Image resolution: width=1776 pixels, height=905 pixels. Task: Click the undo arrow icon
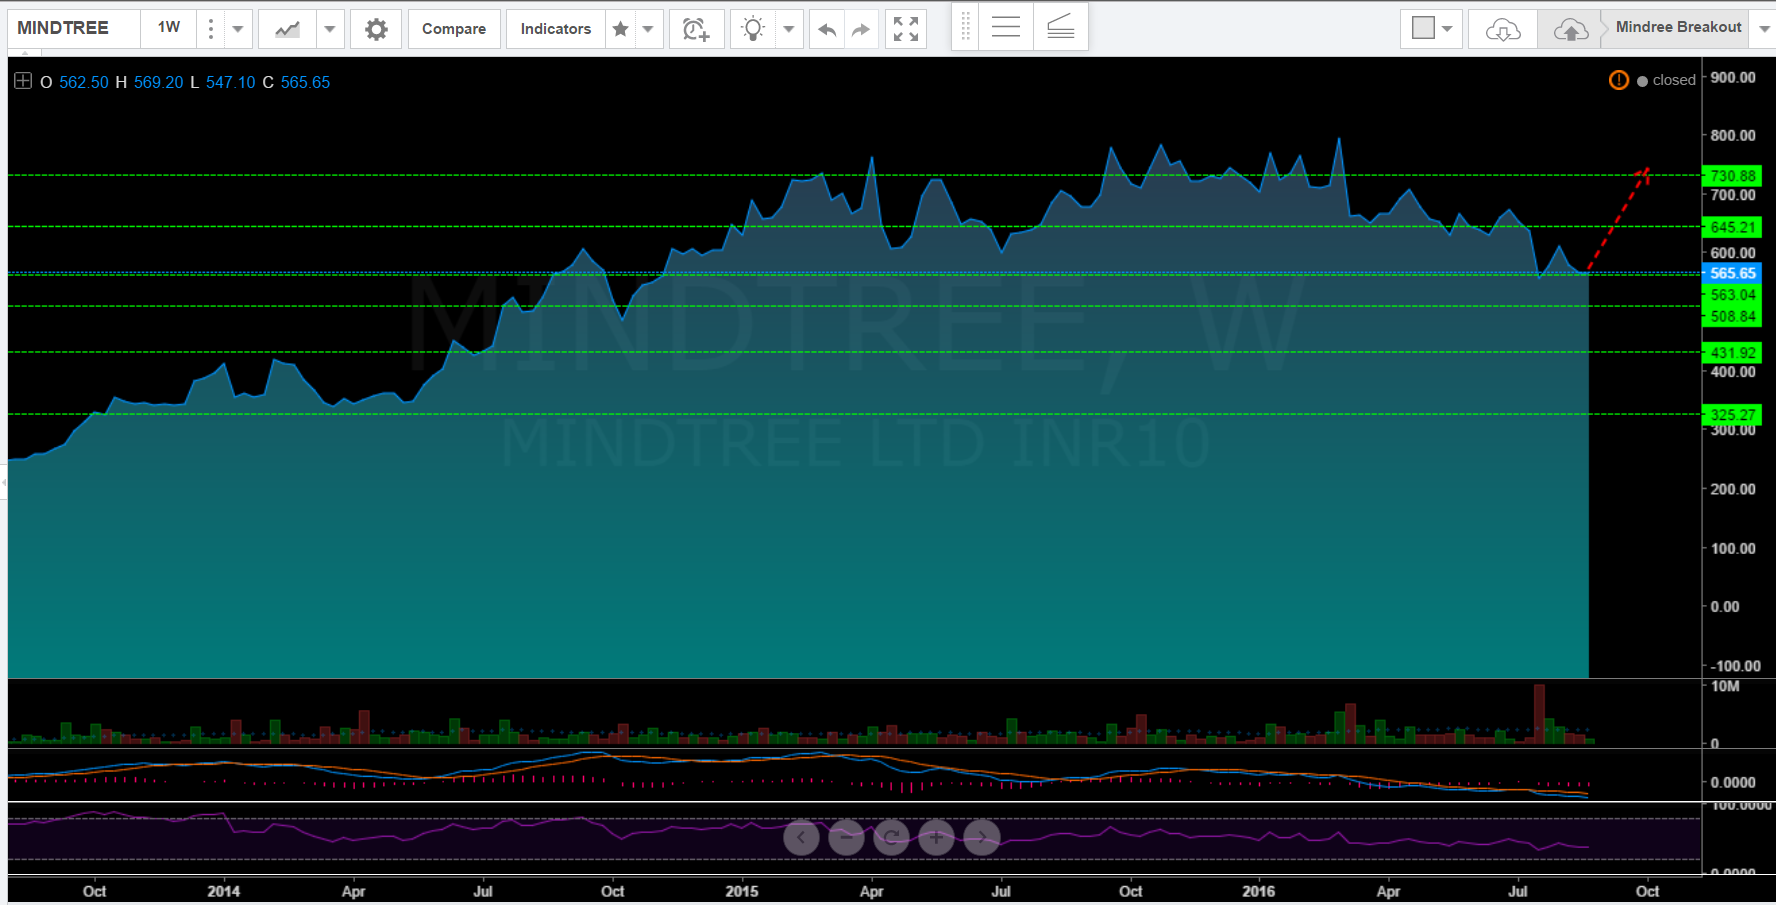827,30
